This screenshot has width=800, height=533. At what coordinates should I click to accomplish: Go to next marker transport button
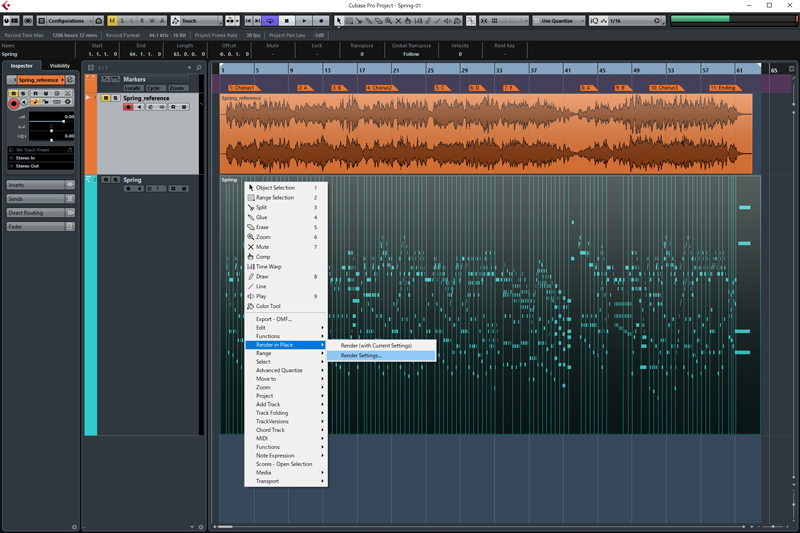coord(258,21)
